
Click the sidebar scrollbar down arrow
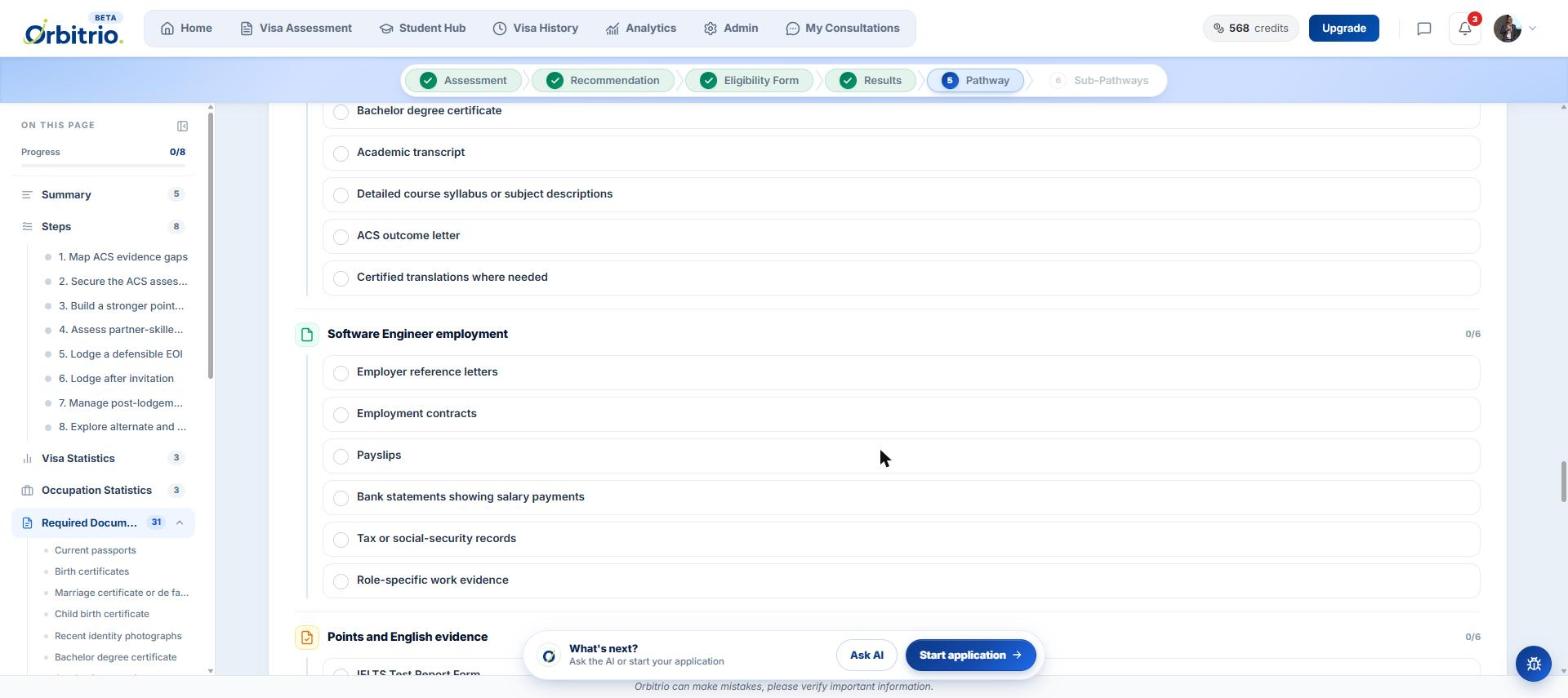210,671
